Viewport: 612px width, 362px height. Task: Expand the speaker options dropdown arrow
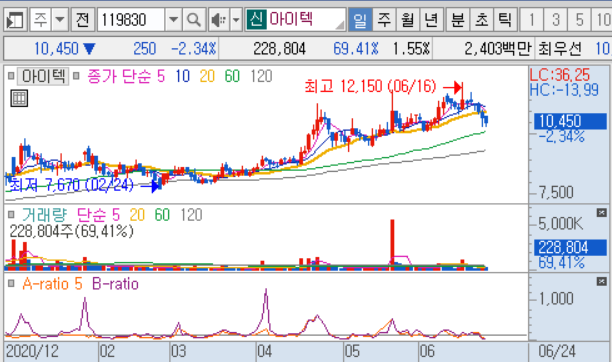point(236,20)
